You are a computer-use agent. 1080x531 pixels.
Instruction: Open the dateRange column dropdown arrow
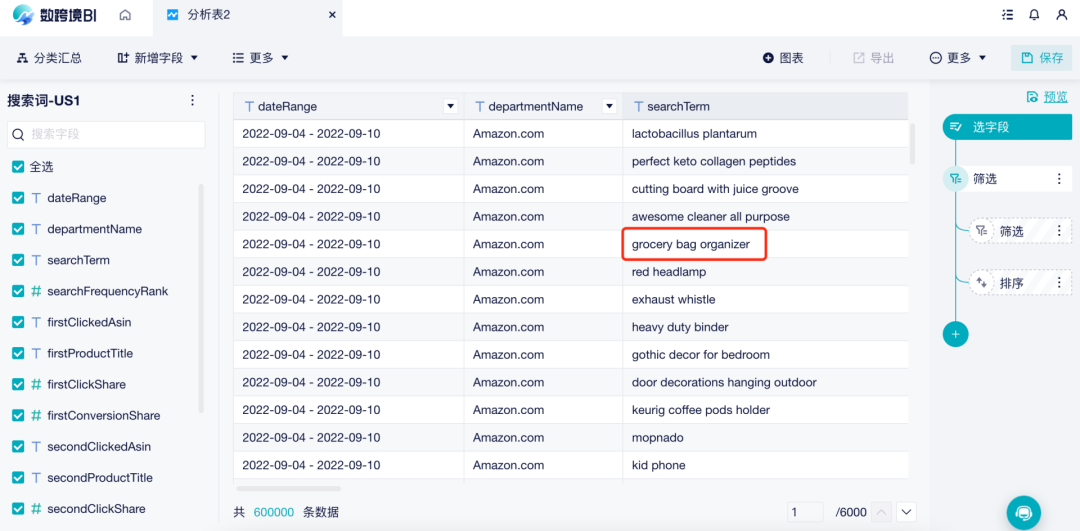[450, 106]
